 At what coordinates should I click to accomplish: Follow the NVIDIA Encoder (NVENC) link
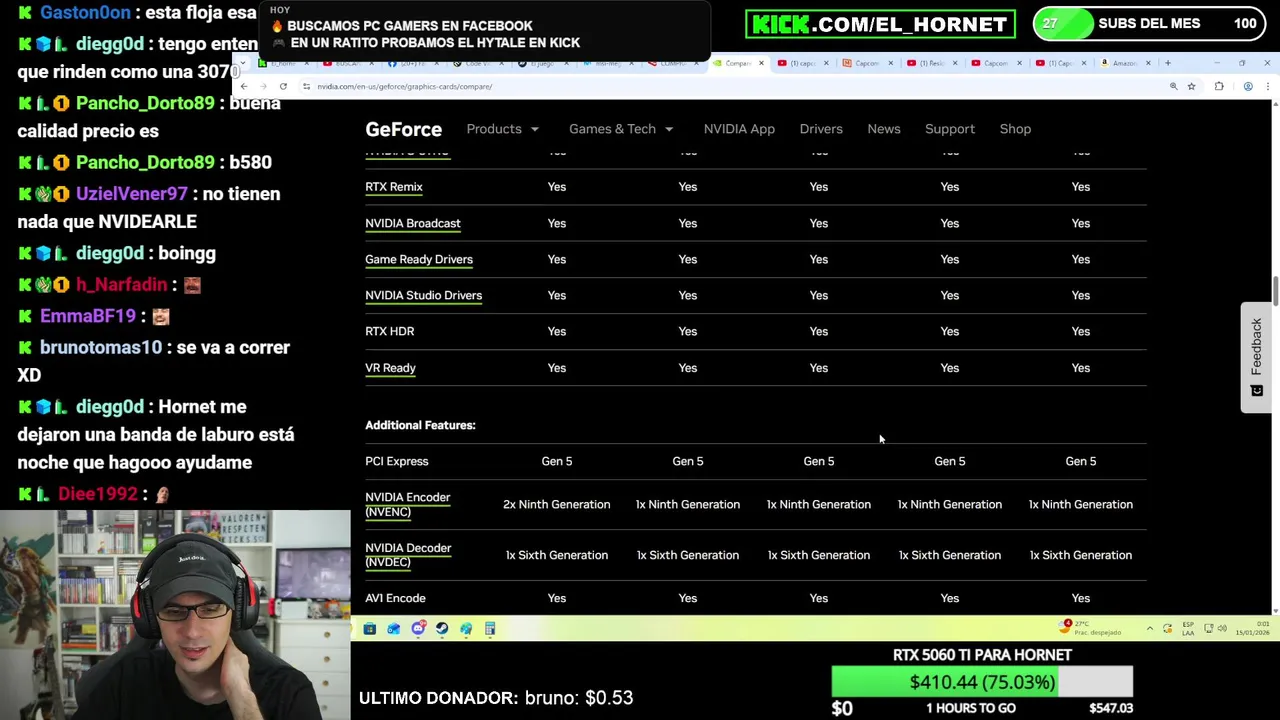click(408, 504)
